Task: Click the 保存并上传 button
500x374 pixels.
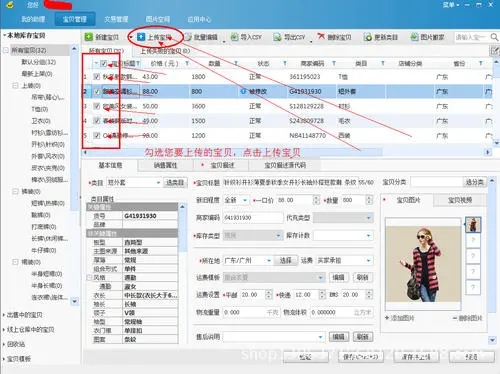Action: point(416,357)
